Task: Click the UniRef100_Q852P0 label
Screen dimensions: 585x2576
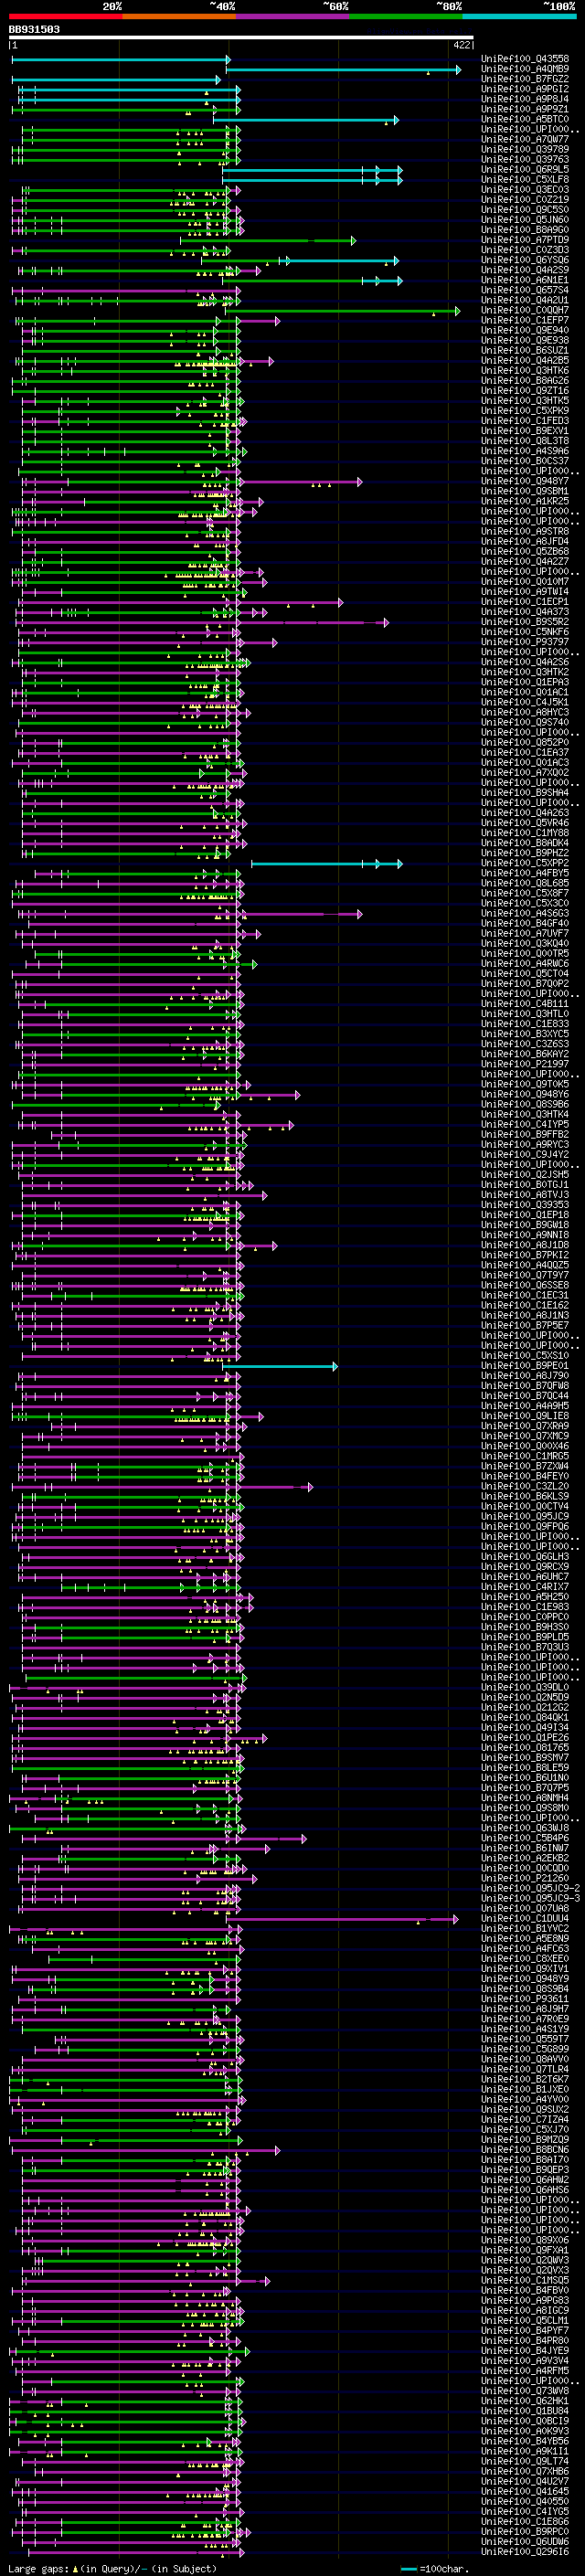Action: [525, 742]
